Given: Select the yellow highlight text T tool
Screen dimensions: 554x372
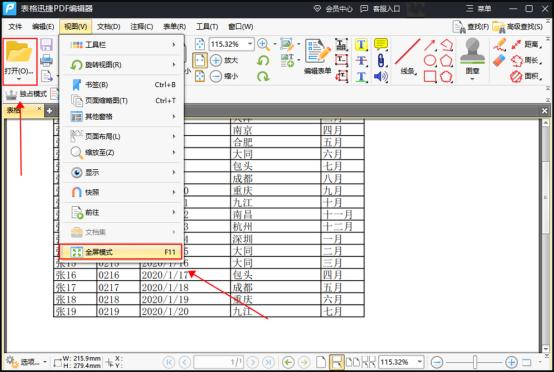Looking at the screenshot, I should (x=361, y=45).
